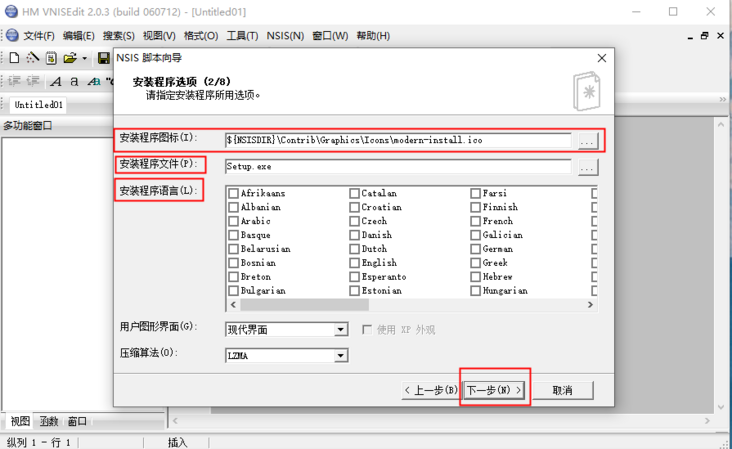Click the editor horizontal scrollbar right arrow

(707, 421)
